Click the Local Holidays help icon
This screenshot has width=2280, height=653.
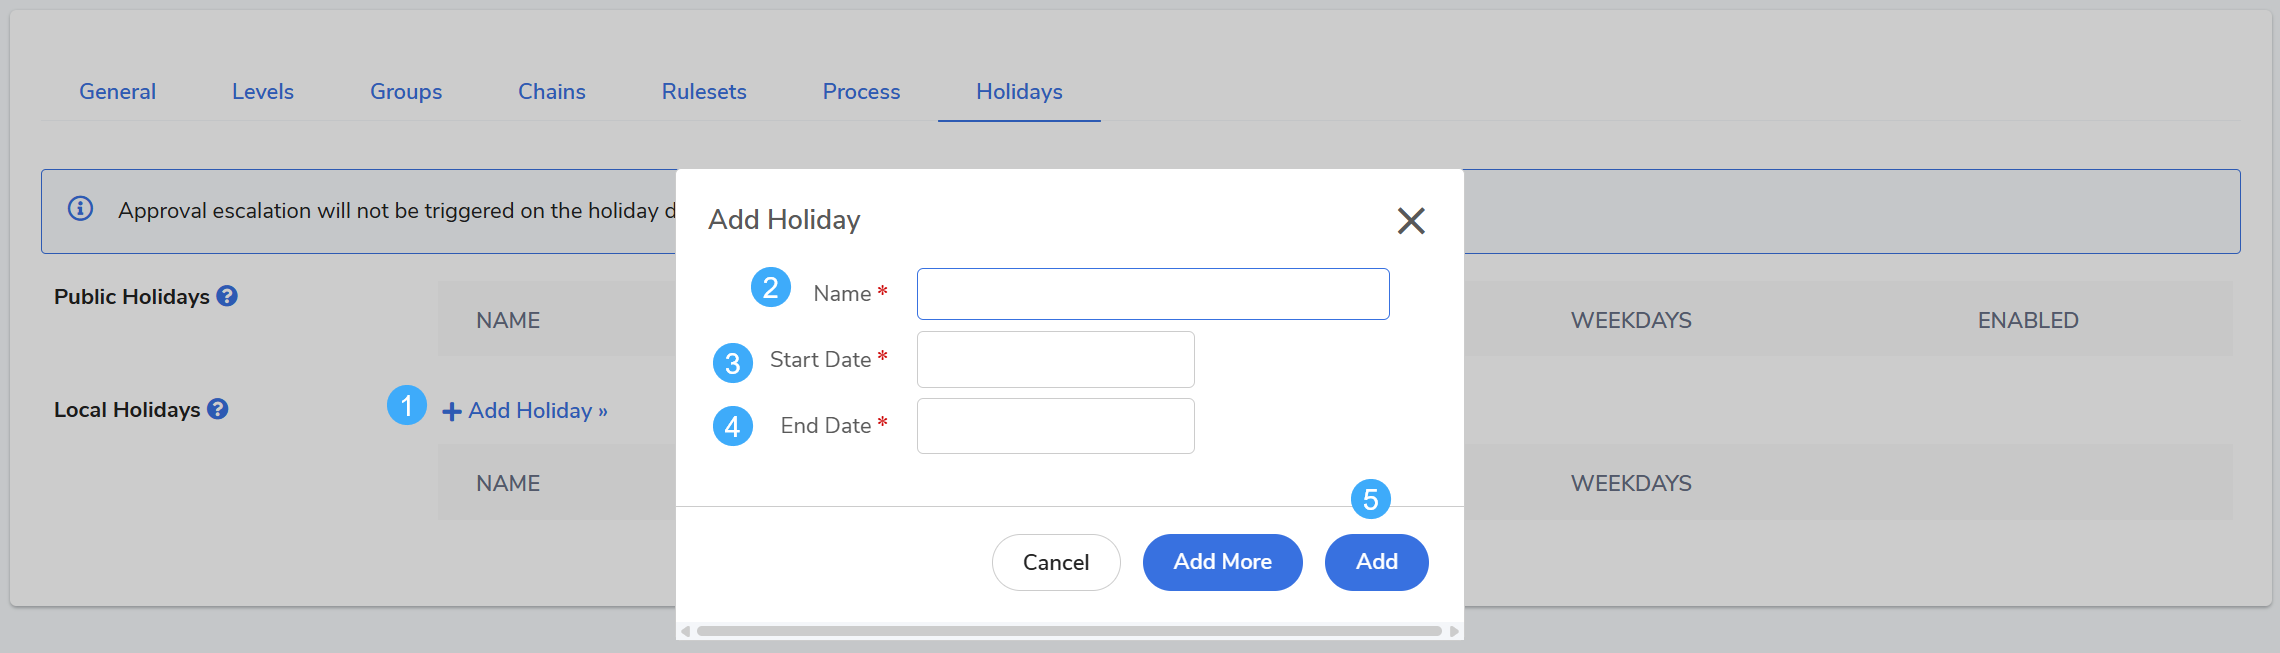click(x=218, y=409)
